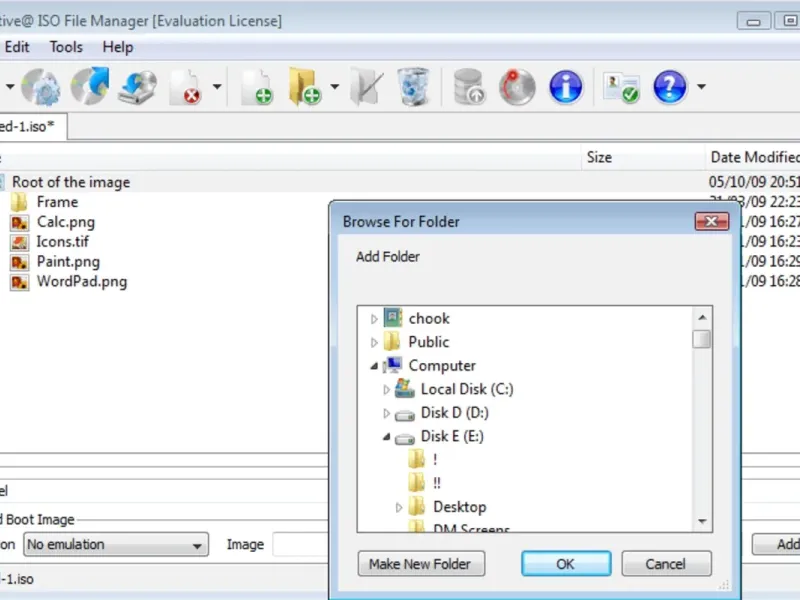Viewport: 800px width, 600px height.
Task: Click the drive with disc import icon
Action: coord(137,87)
